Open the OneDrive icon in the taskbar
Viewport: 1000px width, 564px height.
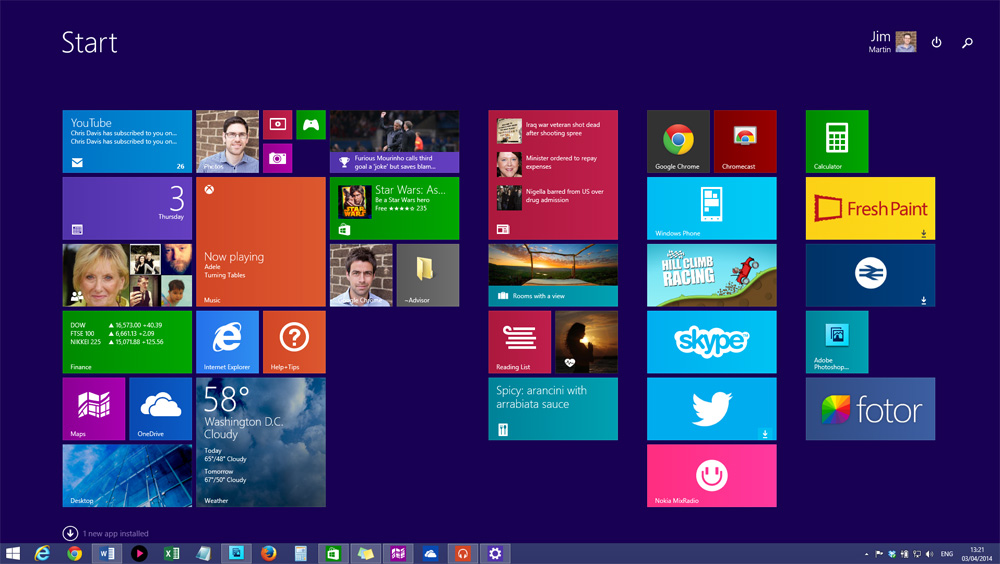(430, 553)
